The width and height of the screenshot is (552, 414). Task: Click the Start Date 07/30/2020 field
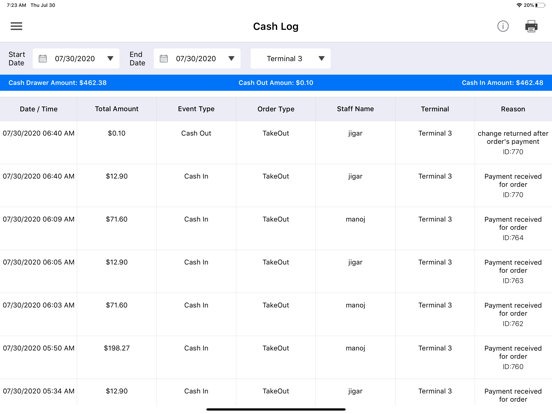[x=76, y=58]
